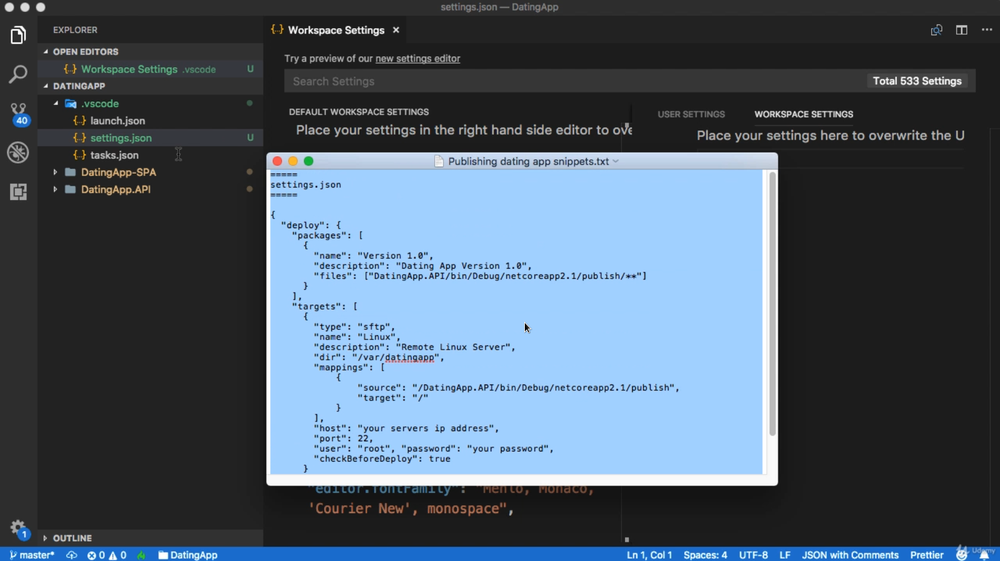Click the feedback smiley icon in status bar

(x=962, y=555)
